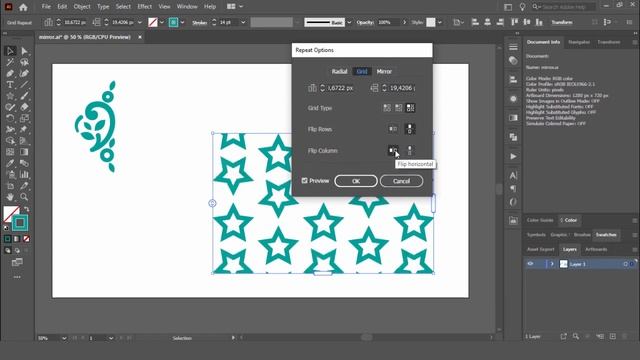Open stroke weight dropdown in control bar
The image size is (640, 360).
coord(243,22)
